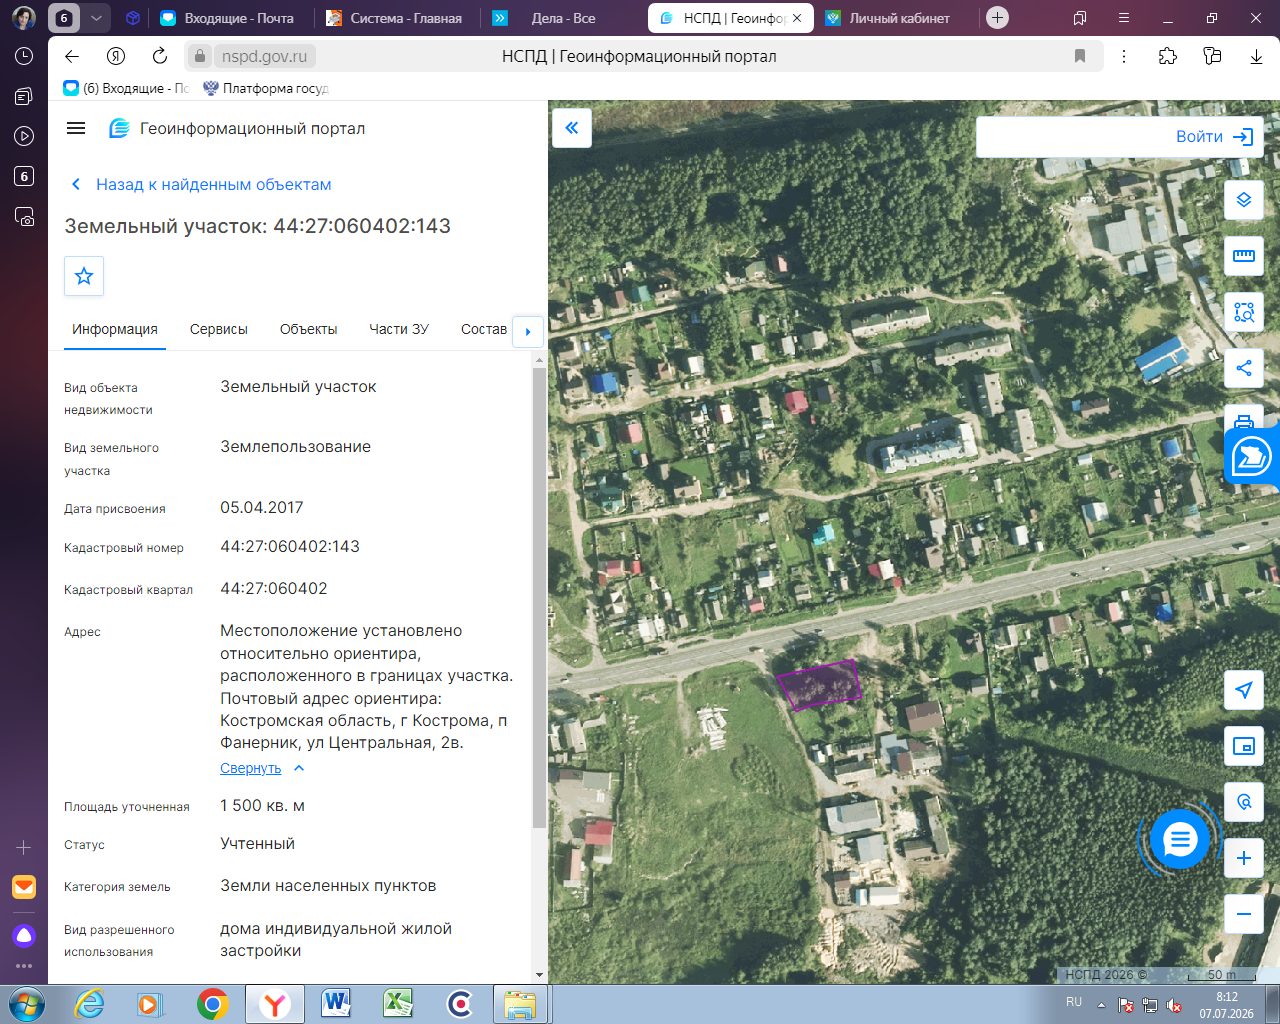Switch to the Система - Главная browser tab

tap(396, 18)
